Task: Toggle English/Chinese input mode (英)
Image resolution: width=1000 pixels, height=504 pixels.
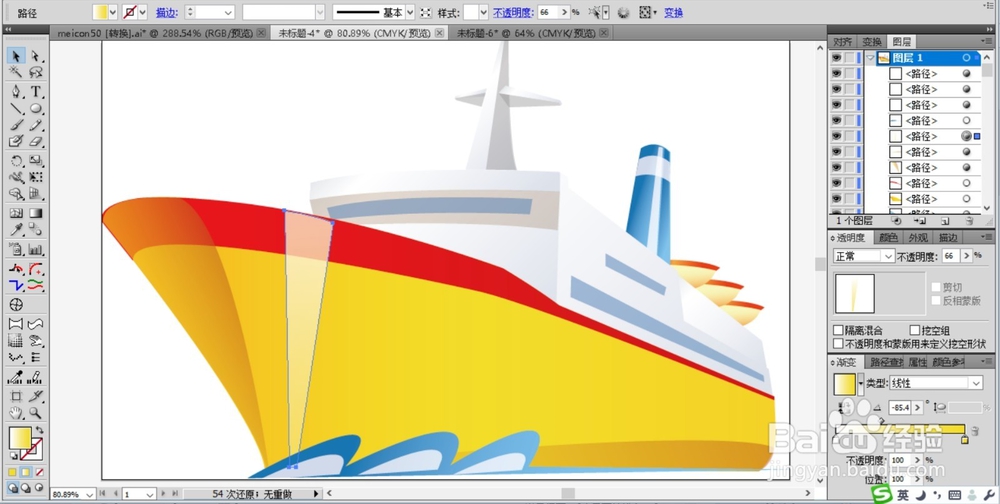Action: click(x=903, y=495)
